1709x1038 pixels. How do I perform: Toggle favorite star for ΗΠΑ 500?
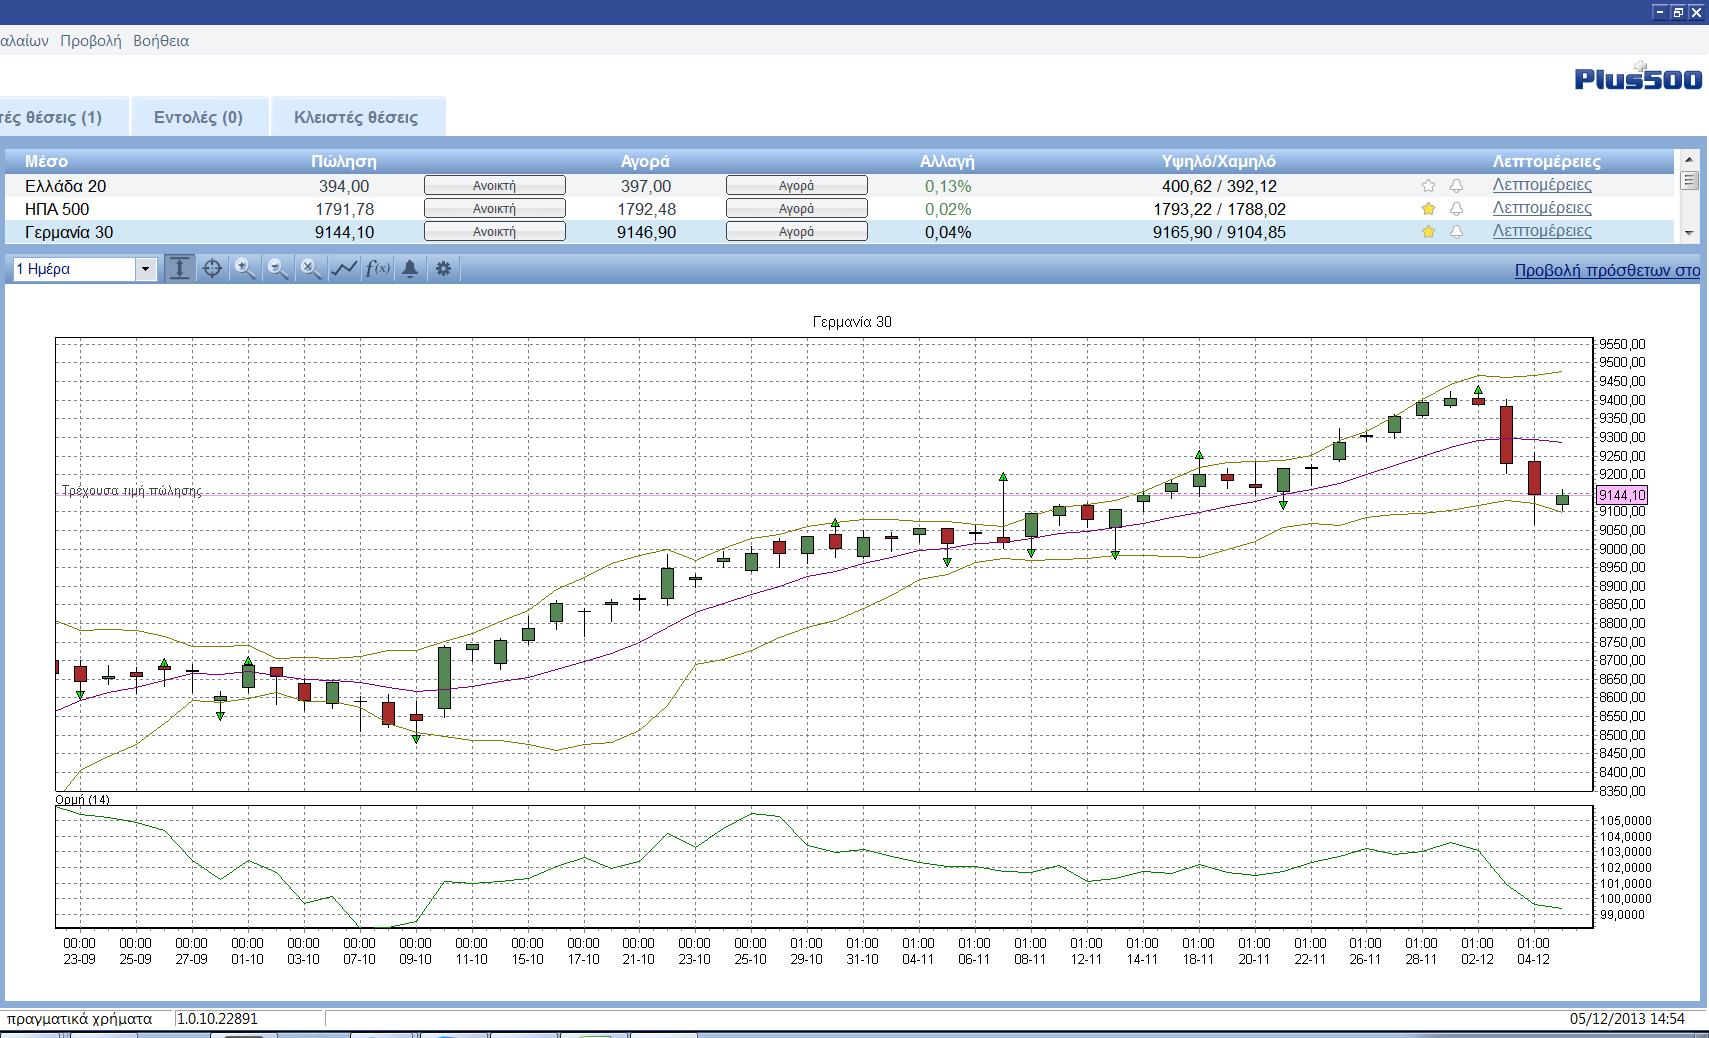pyautogui.click(x=1428, y=209)
